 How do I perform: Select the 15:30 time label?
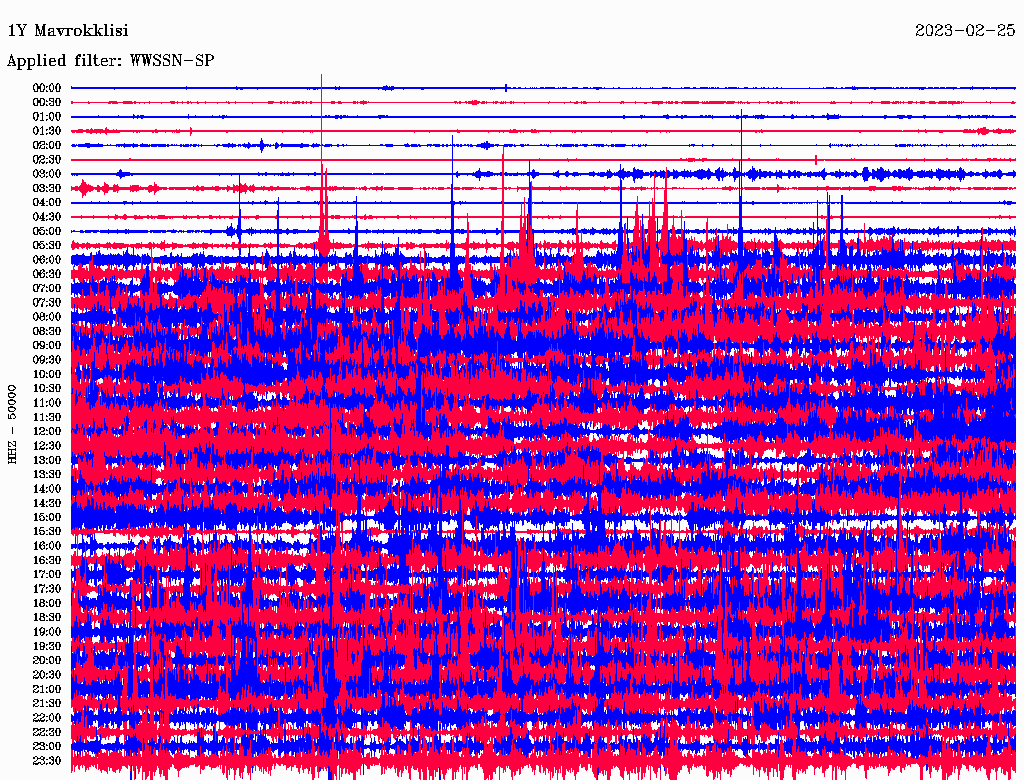point(47,532)
